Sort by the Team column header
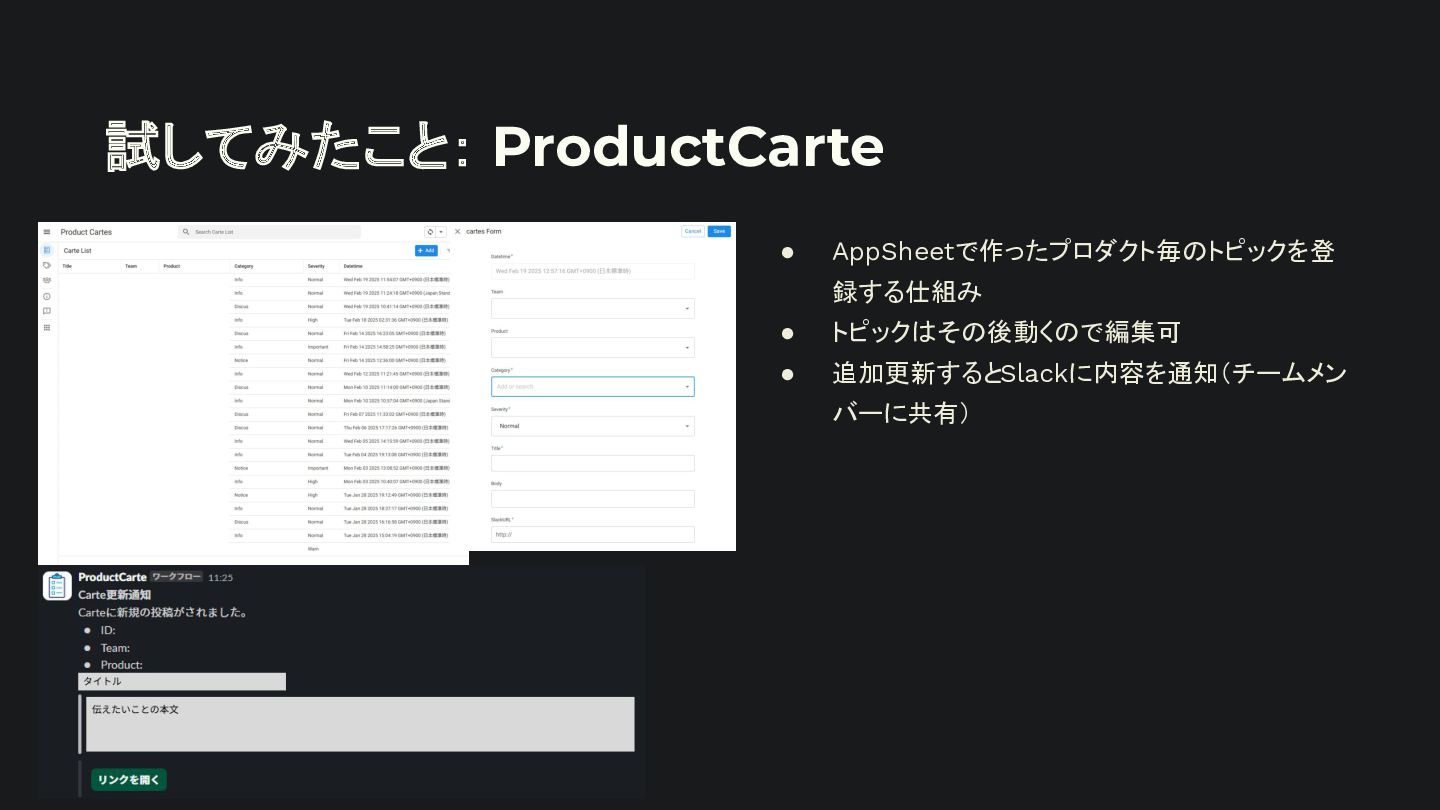 131,266
